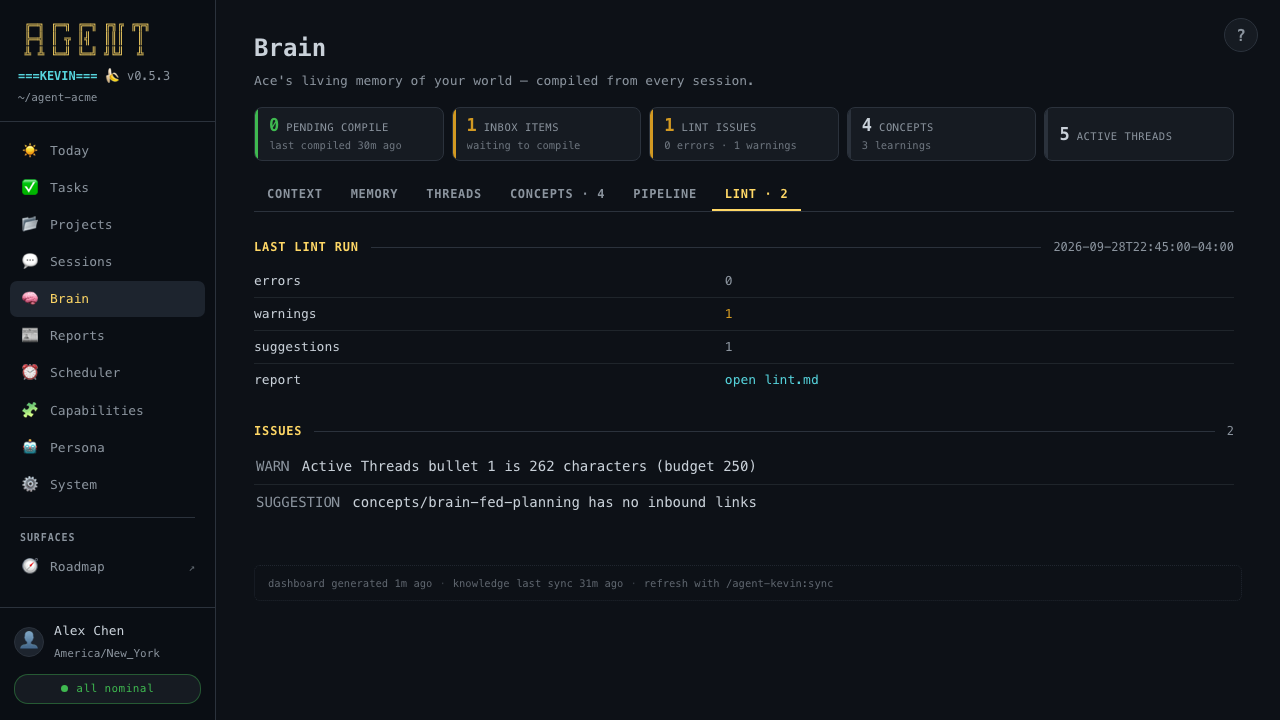1280x720 pixels.
Task: Click the all nominal status button
Action: 107,689
